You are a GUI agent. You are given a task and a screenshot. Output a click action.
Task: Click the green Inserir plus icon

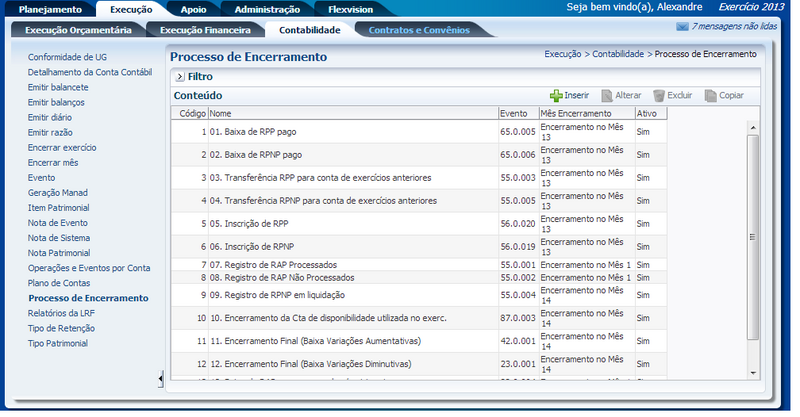click(x=556, y=95)
